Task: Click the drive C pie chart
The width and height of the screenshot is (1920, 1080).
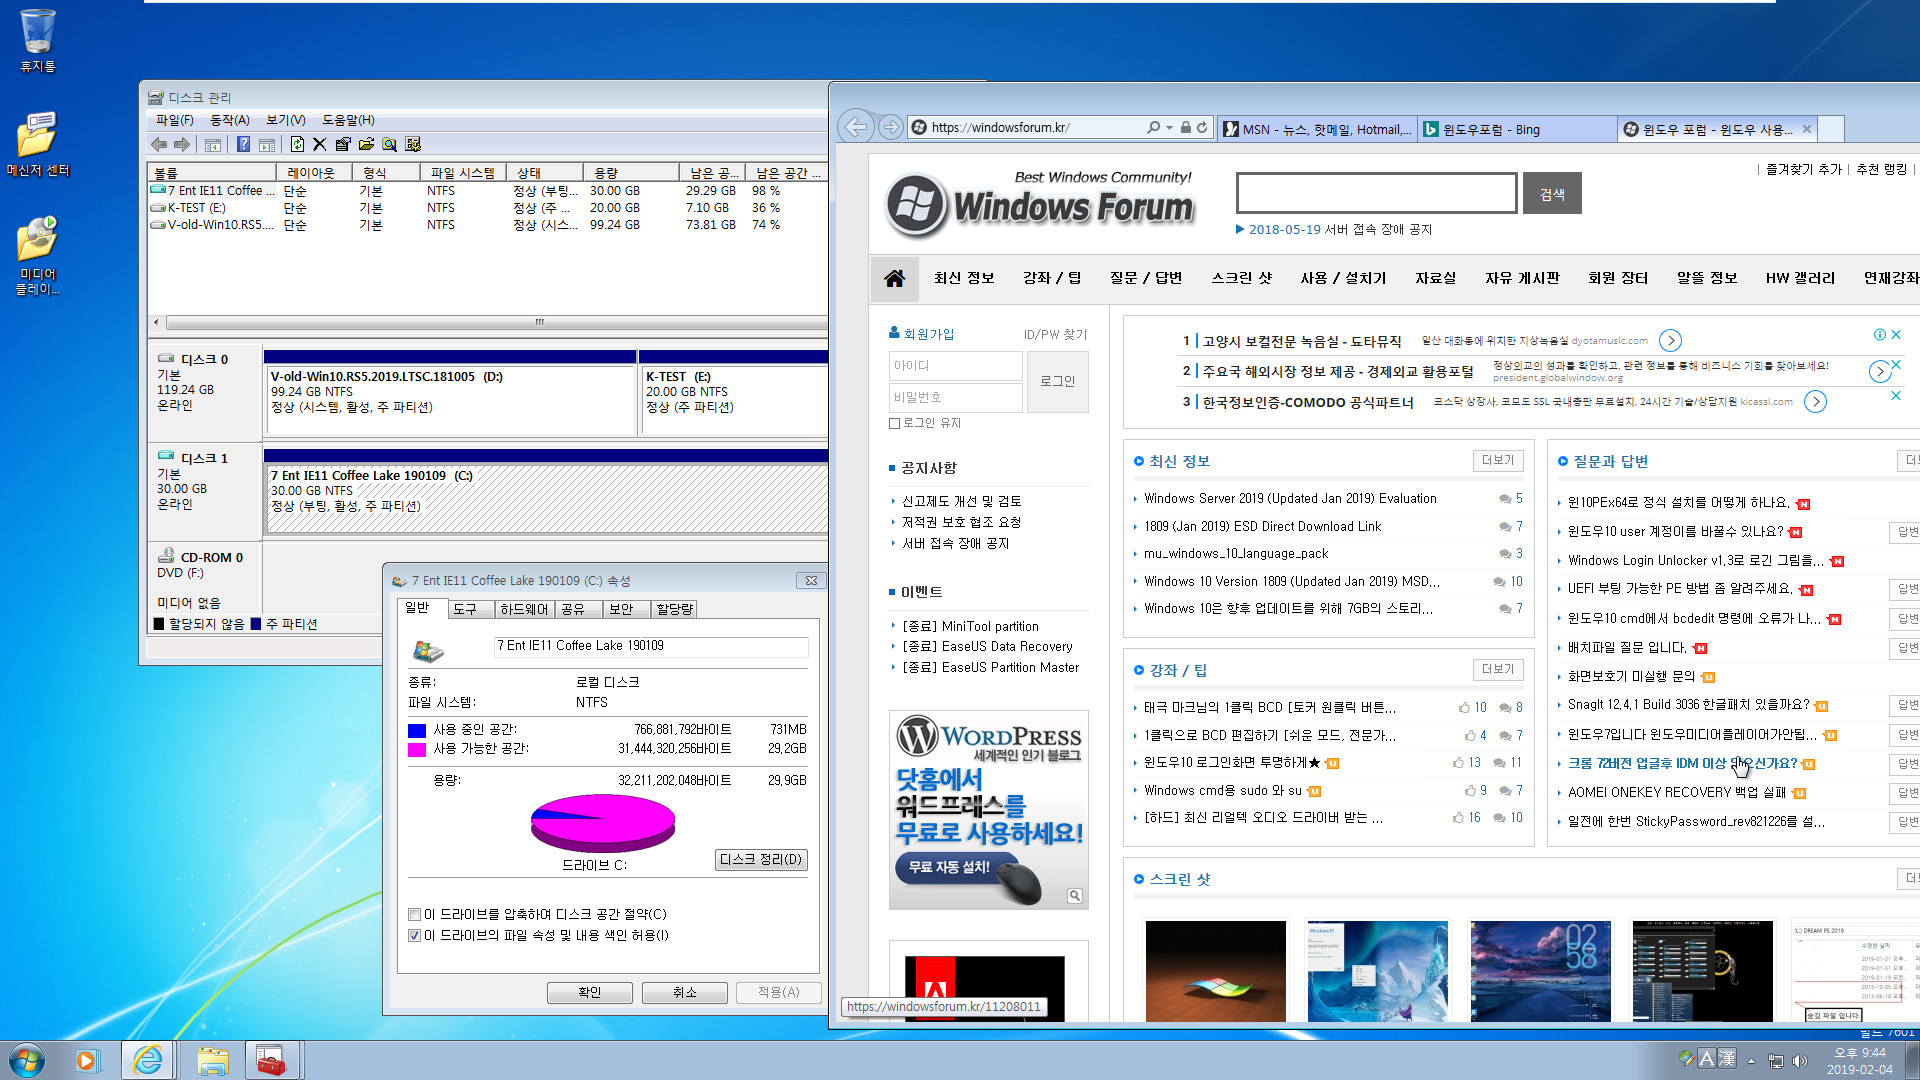Action: [602, 821]
